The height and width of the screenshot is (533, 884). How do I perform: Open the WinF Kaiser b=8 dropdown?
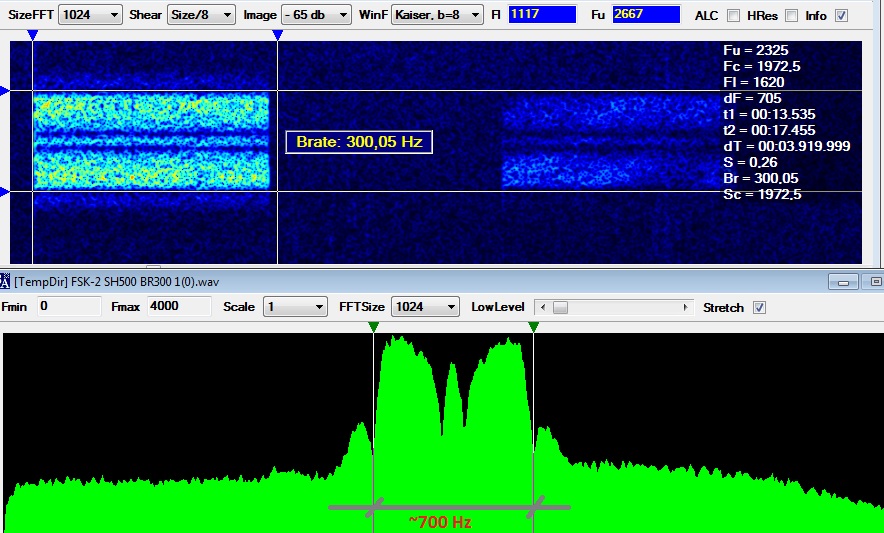[x=437, y=15]
